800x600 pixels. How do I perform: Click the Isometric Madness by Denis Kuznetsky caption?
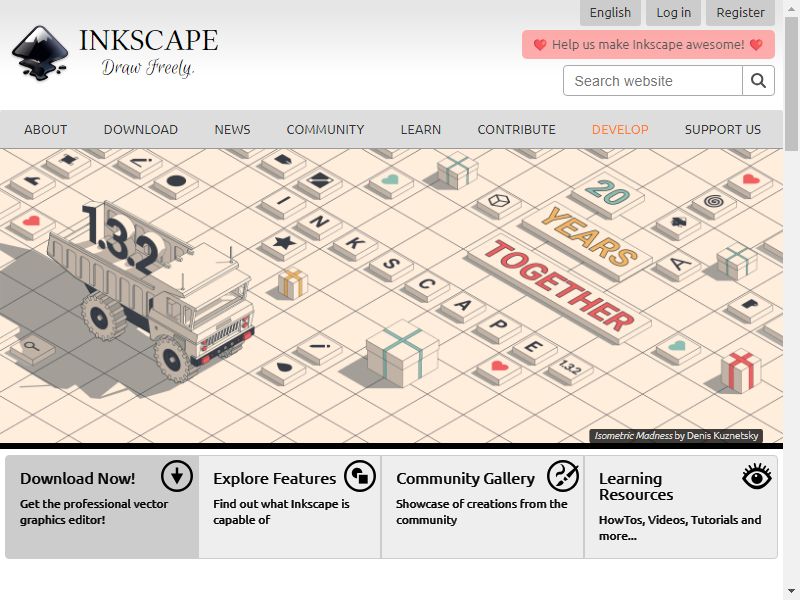pos(676,436)
